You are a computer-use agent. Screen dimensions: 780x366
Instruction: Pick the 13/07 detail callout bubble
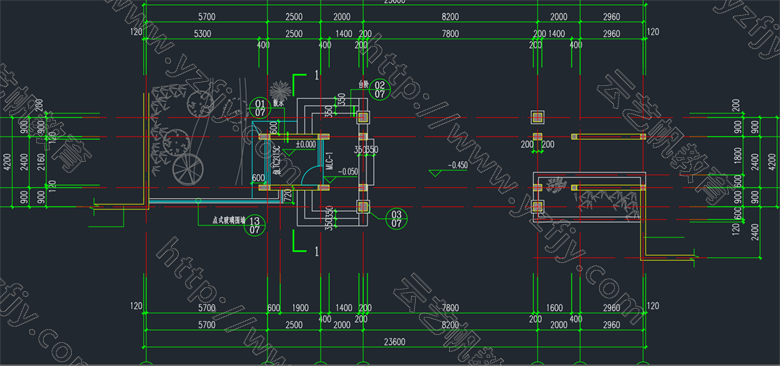[254, 225]
